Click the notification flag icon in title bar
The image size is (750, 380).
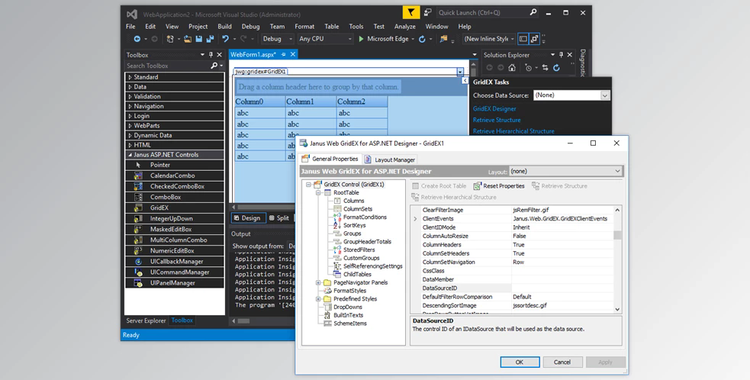(x=411, y=13)
